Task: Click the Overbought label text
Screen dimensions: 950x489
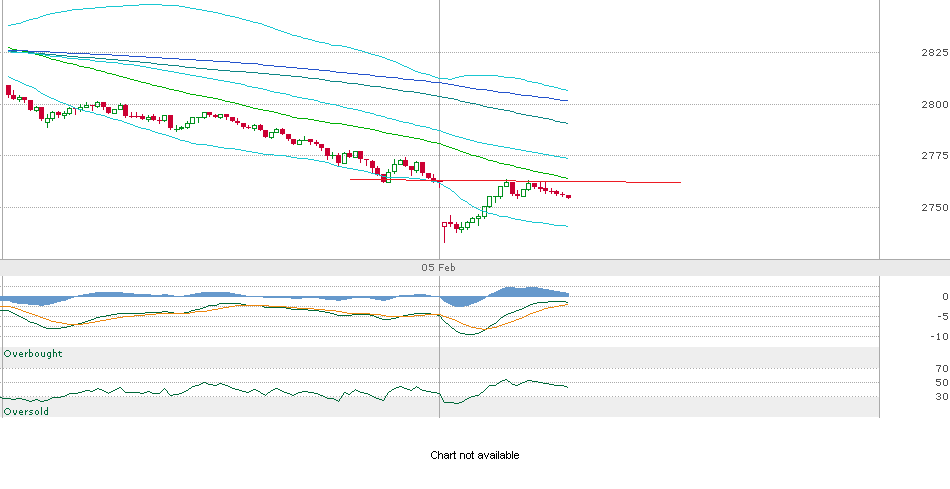Action: tap(33, 354)
